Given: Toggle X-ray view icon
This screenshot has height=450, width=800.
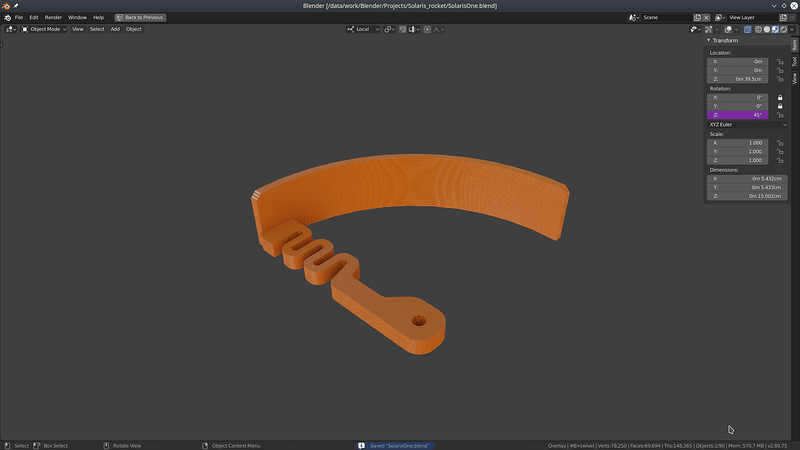Looking at the screenshot, I should (x=747, y=30).
